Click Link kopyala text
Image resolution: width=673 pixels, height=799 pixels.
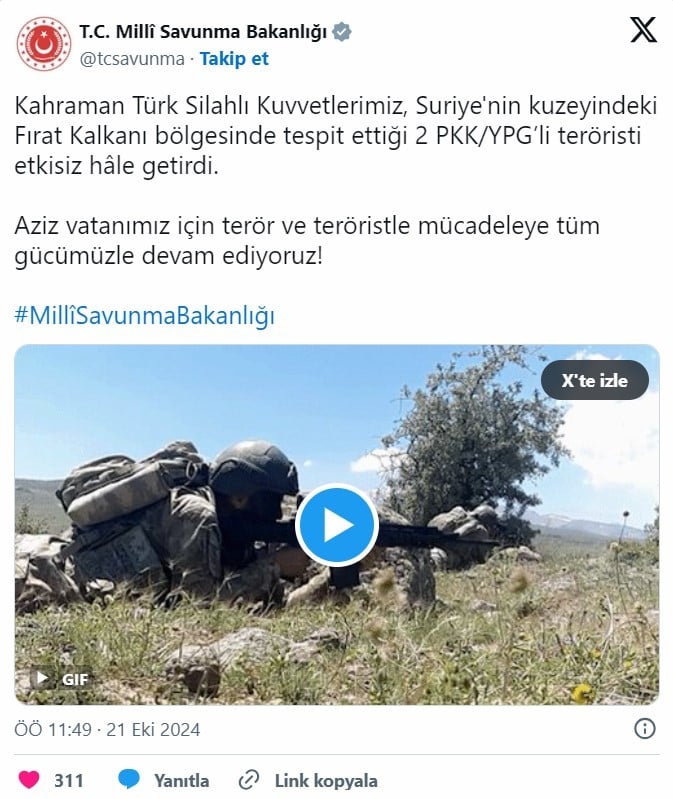tap(326, 780)
